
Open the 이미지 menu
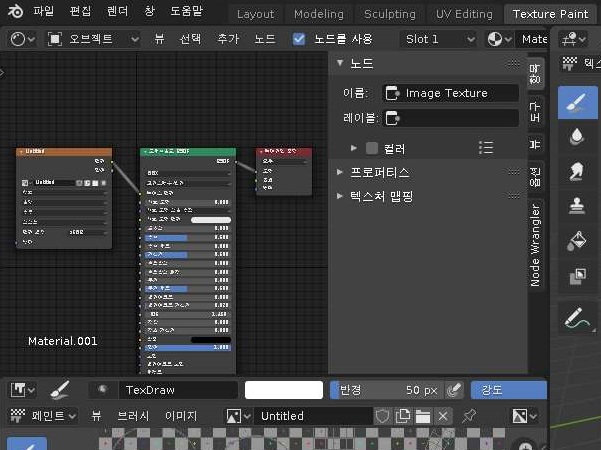pyautogui.click(x=181, y=416)
